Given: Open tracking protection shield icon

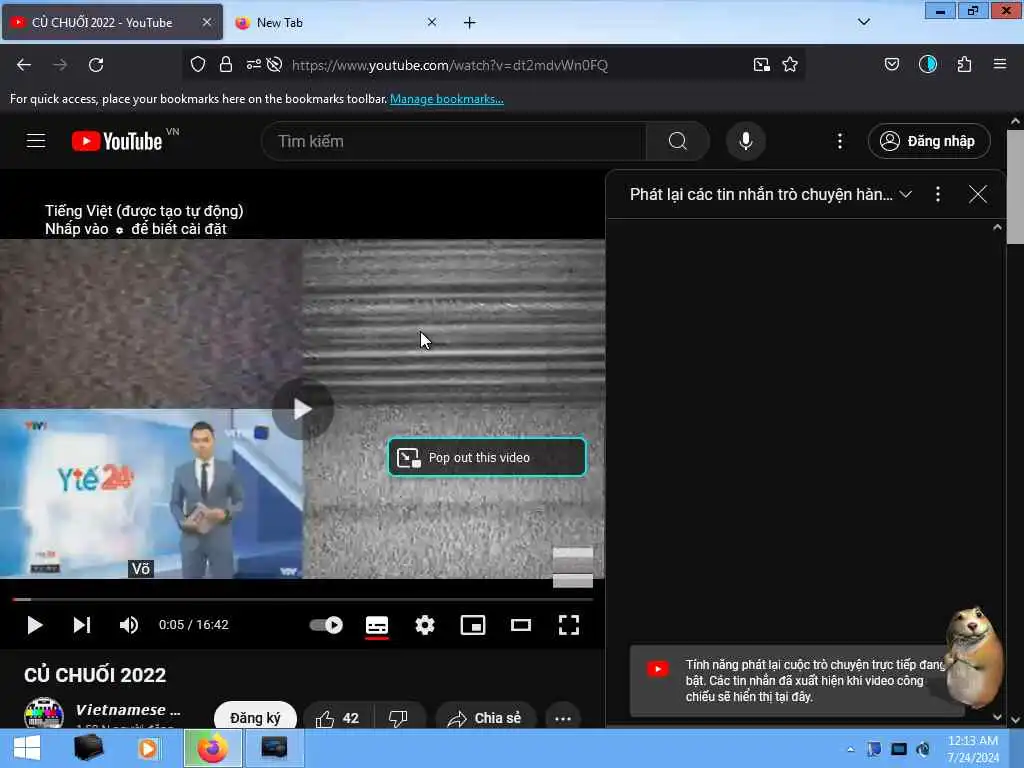Looking at the screenshot, I should [x=198, y=64].
